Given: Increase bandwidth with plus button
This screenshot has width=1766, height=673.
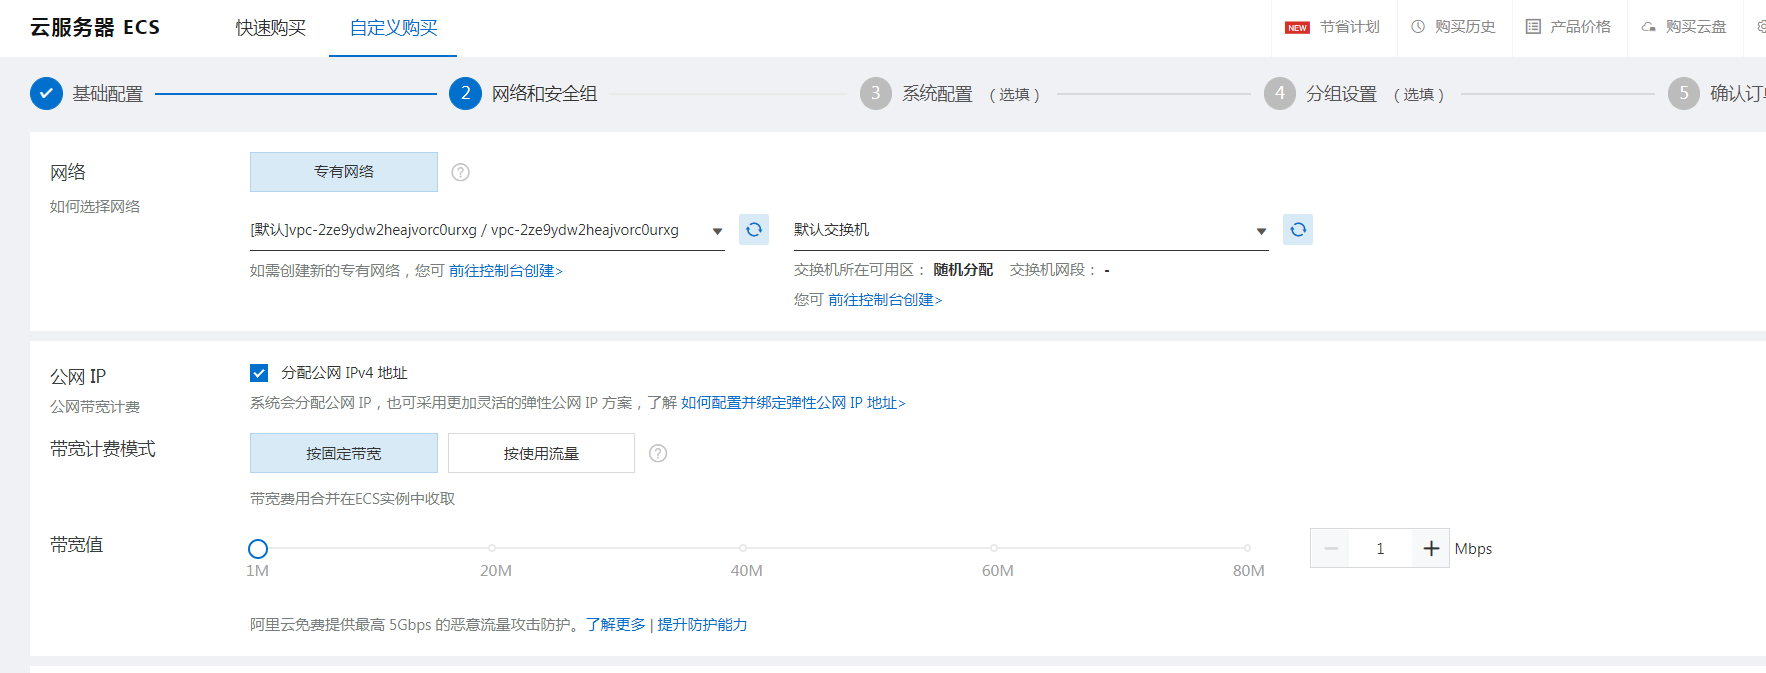Looking at the screenshot, I should 1431,548.
